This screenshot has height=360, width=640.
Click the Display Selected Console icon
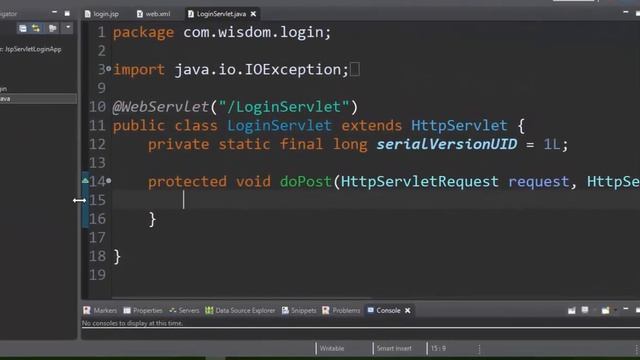[585, 310]
